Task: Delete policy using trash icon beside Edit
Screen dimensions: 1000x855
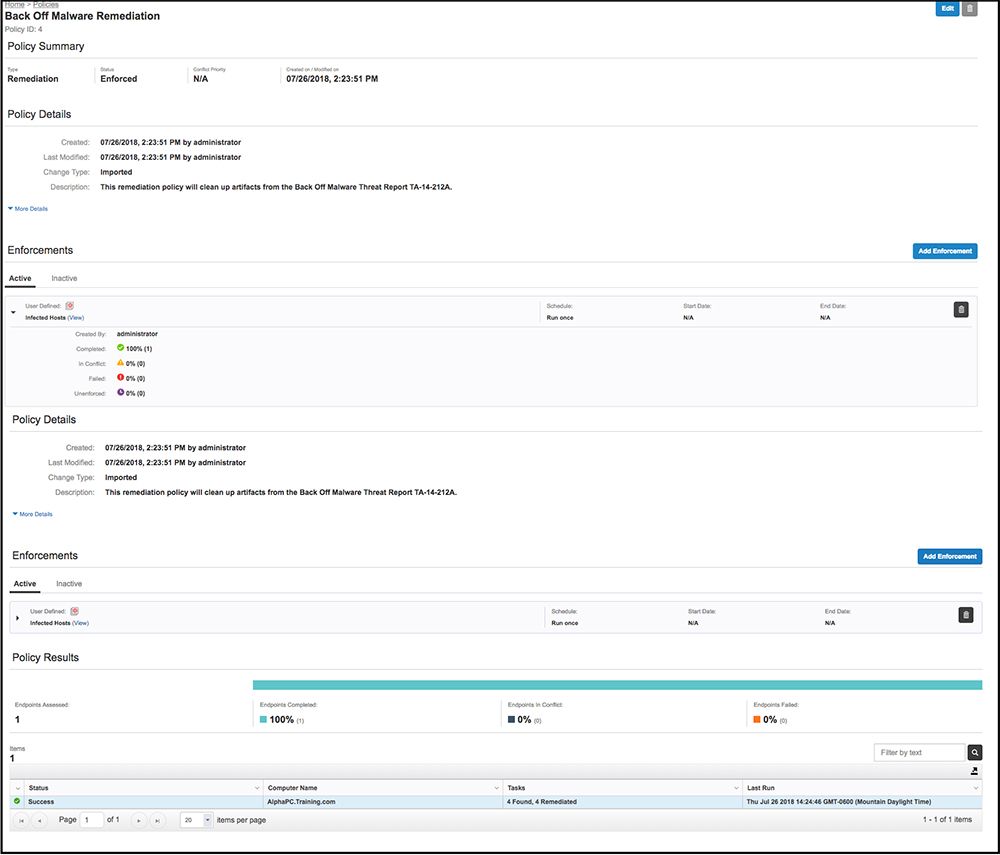Action: [969, 8]
